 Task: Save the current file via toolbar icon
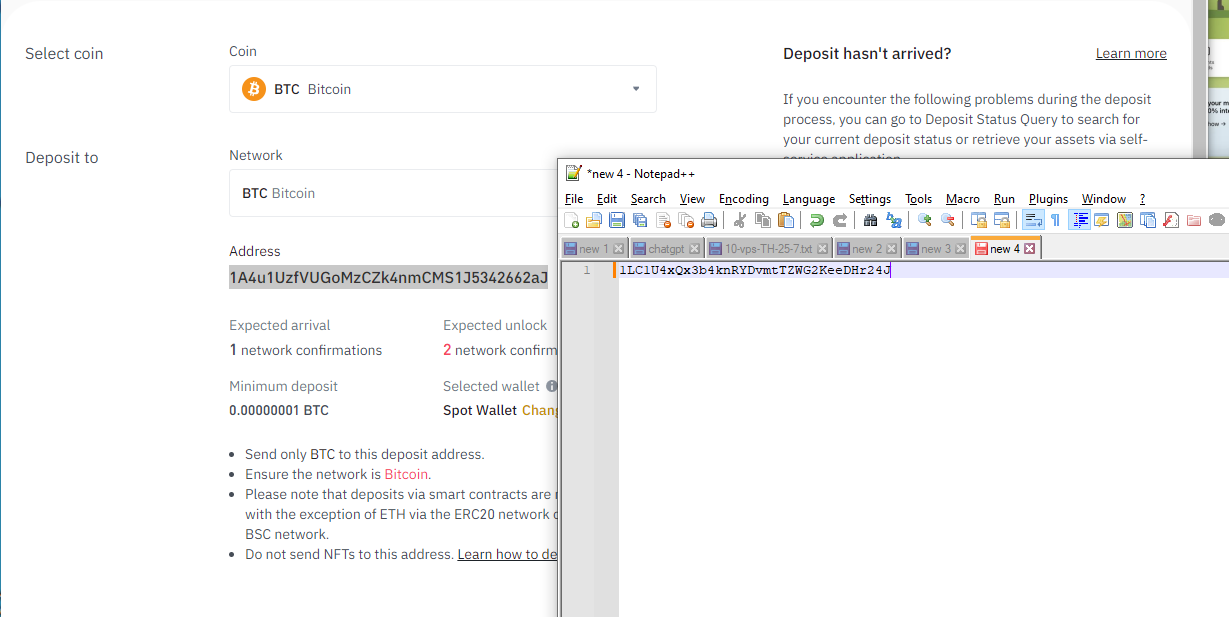[617, 220]
